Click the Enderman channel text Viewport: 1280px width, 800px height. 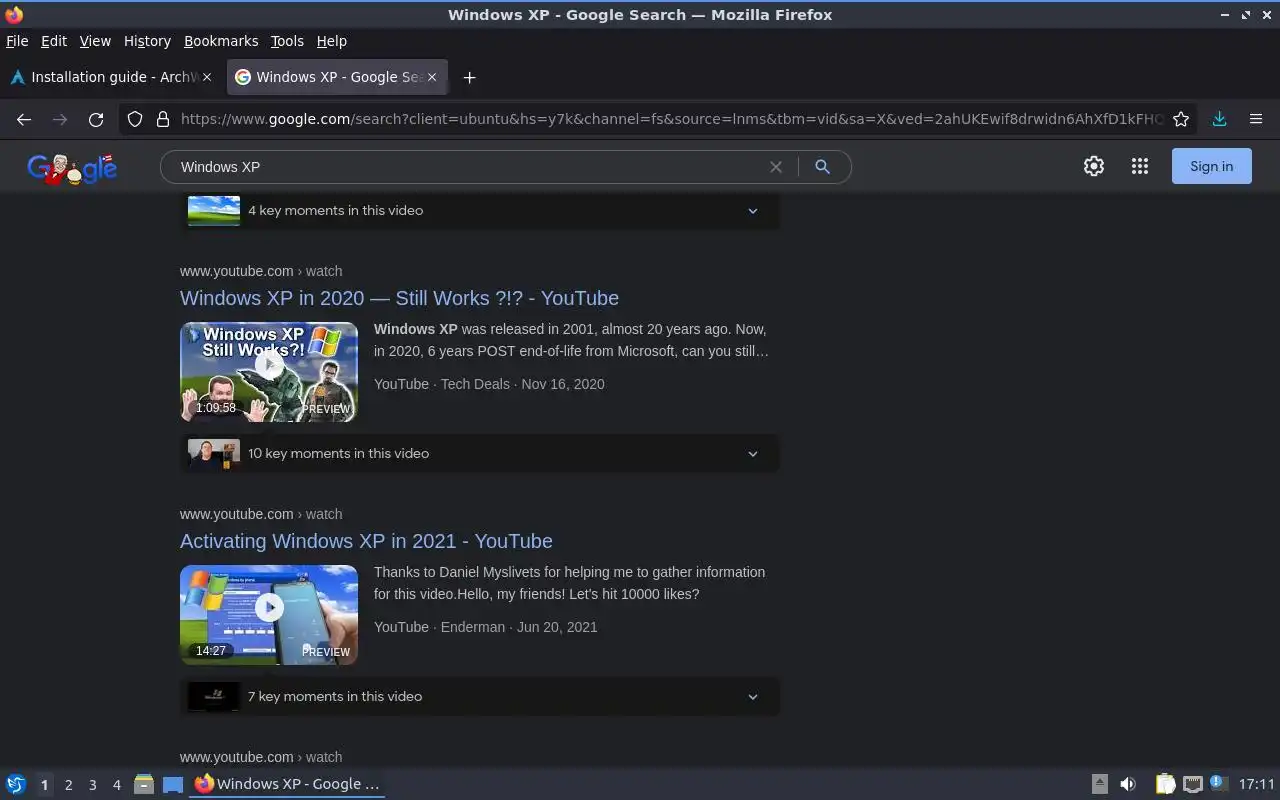(x=473, y=627)
